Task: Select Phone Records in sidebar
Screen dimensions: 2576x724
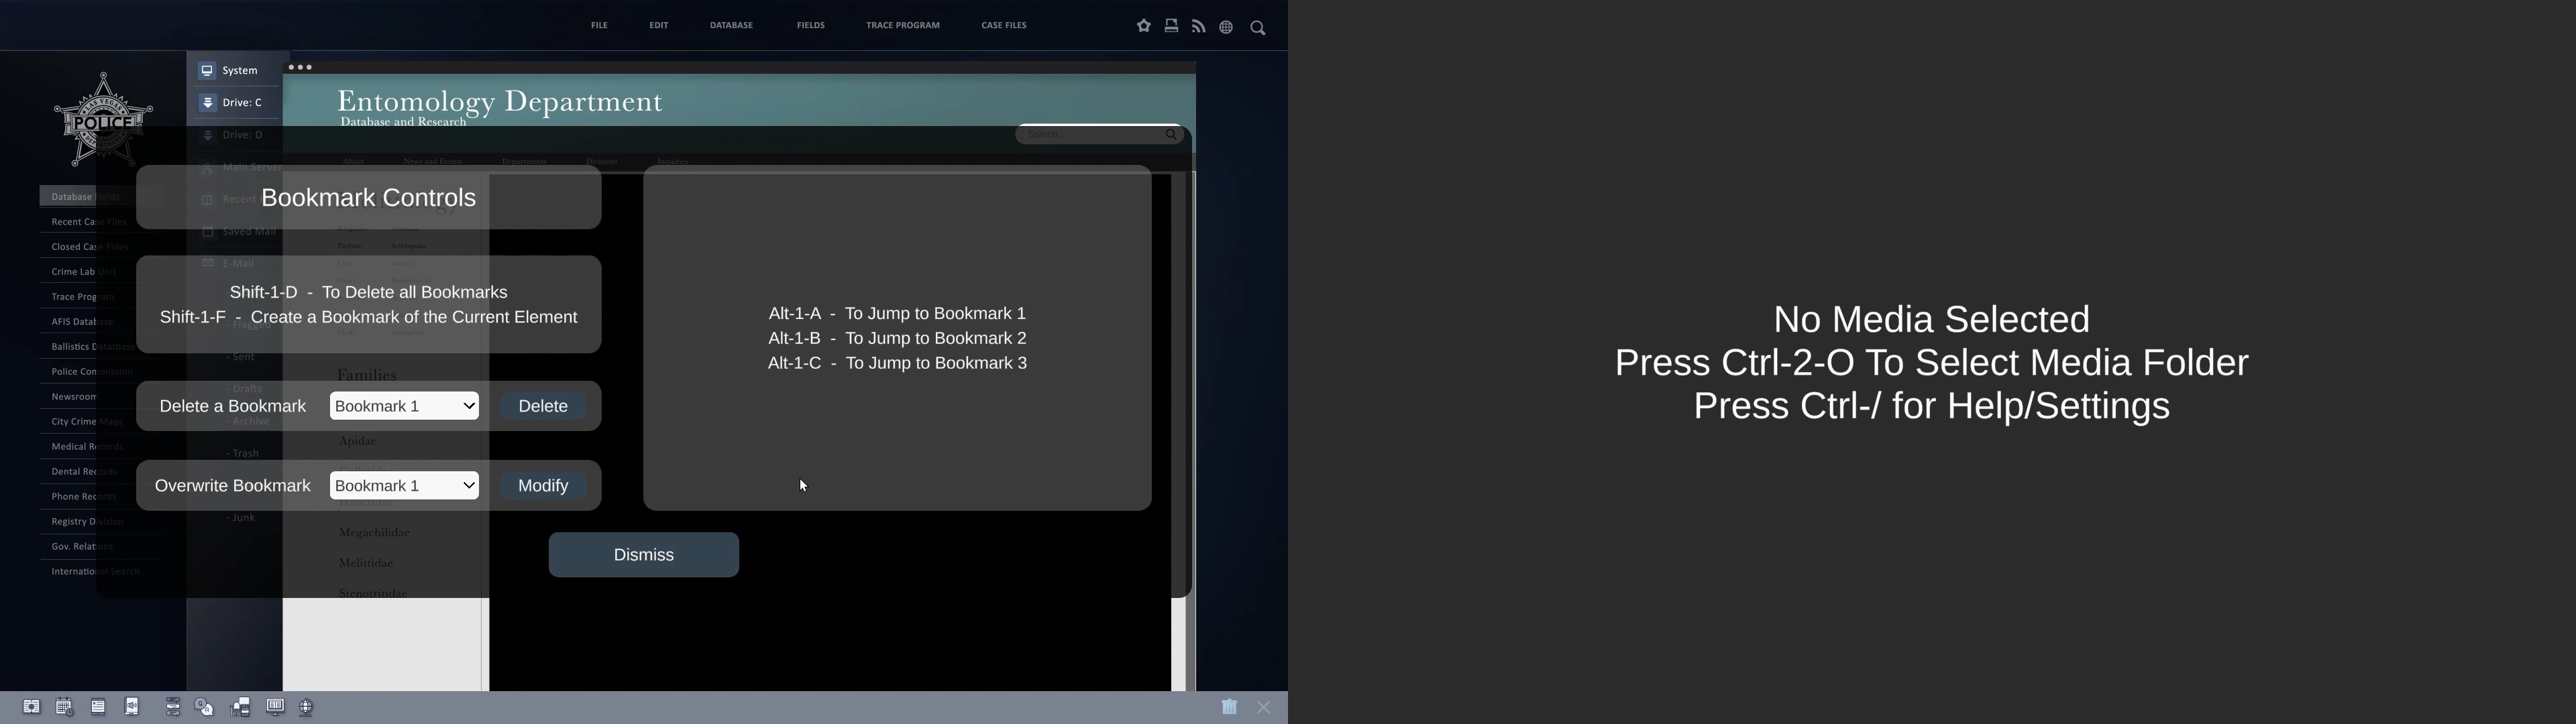Action: [83, 497]
